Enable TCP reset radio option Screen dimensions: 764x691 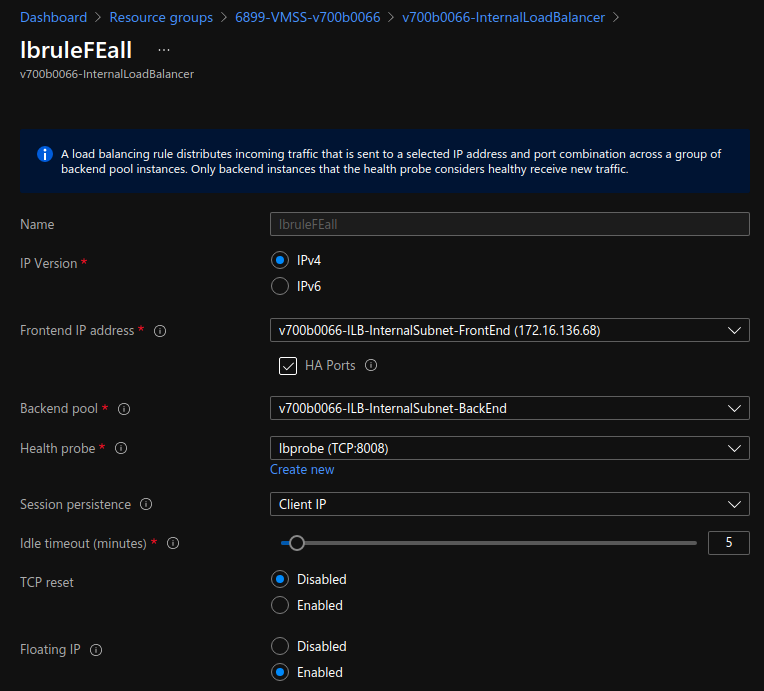point(280,605)
